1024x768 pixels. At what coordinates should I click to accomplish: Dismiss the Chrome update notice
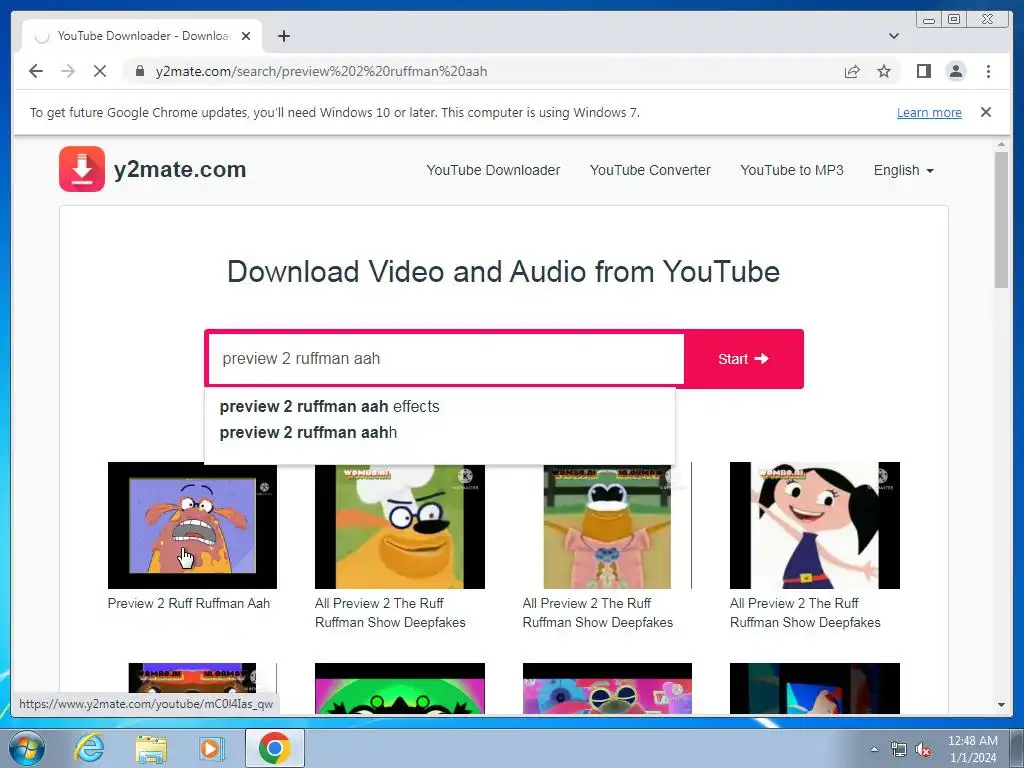pyautogui.click(x=986, y=112)
